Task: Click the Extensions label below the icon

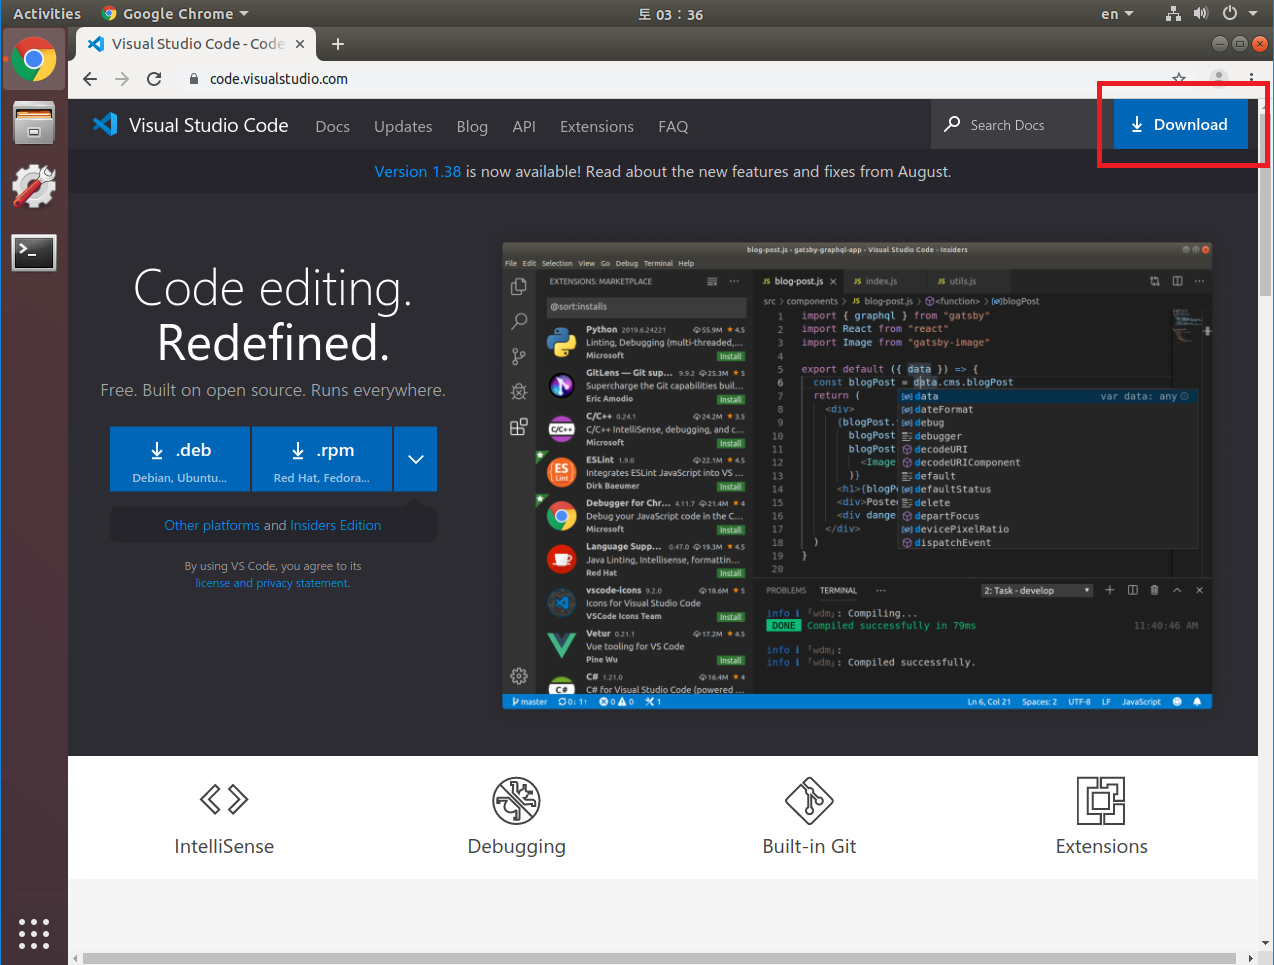Action: (1101, 846)
